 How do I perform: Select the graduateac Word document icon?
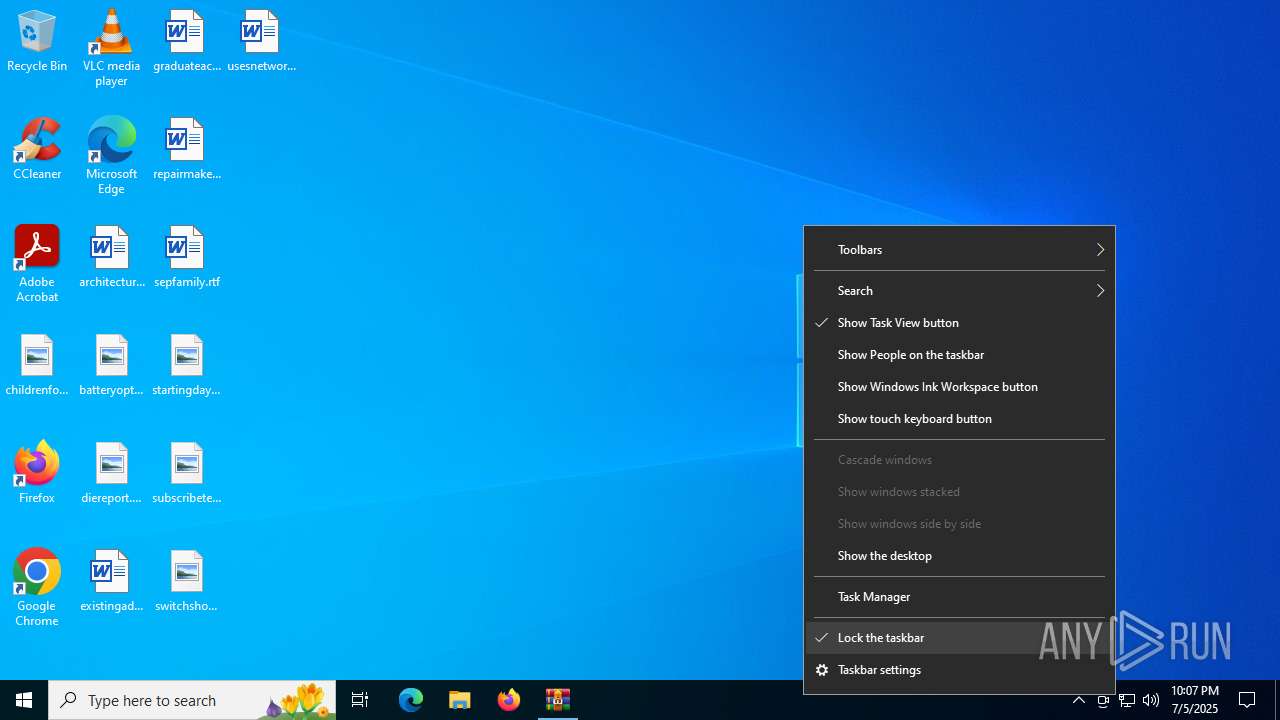pos(186,42)
